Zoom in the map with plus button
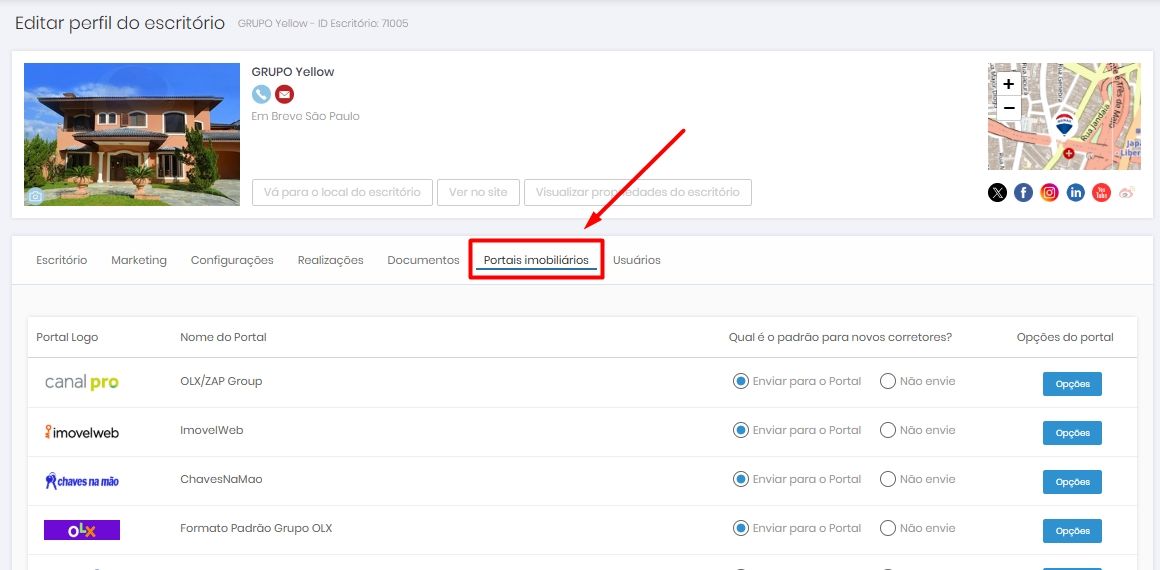This screenshot has height=570, width=1160. (1008, 84)
